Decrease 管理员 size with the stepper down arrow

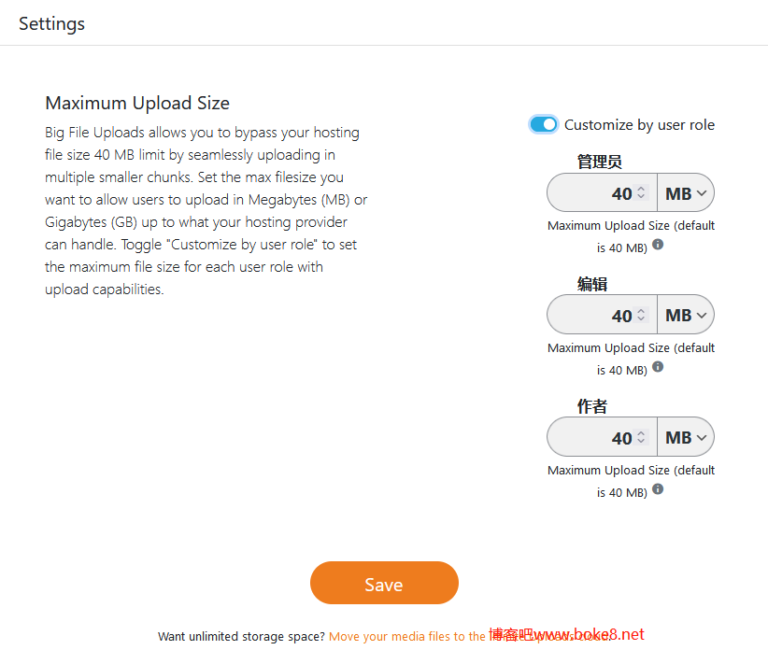(642, 198)
